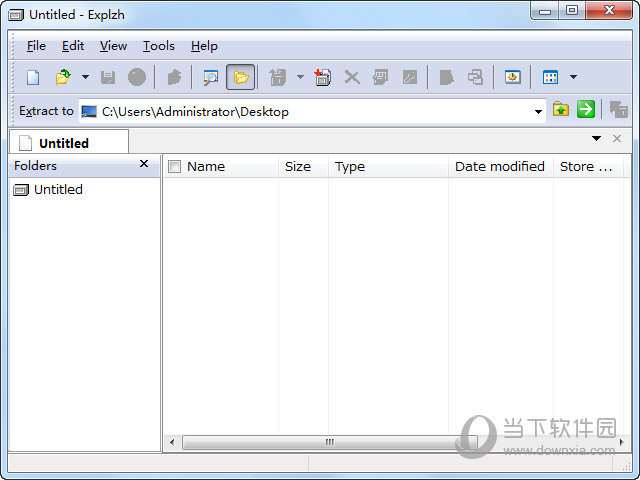The width and height of the screenshot is (640, 480).
Task: Open the view mode dropdown arrow
Action: 573,77
